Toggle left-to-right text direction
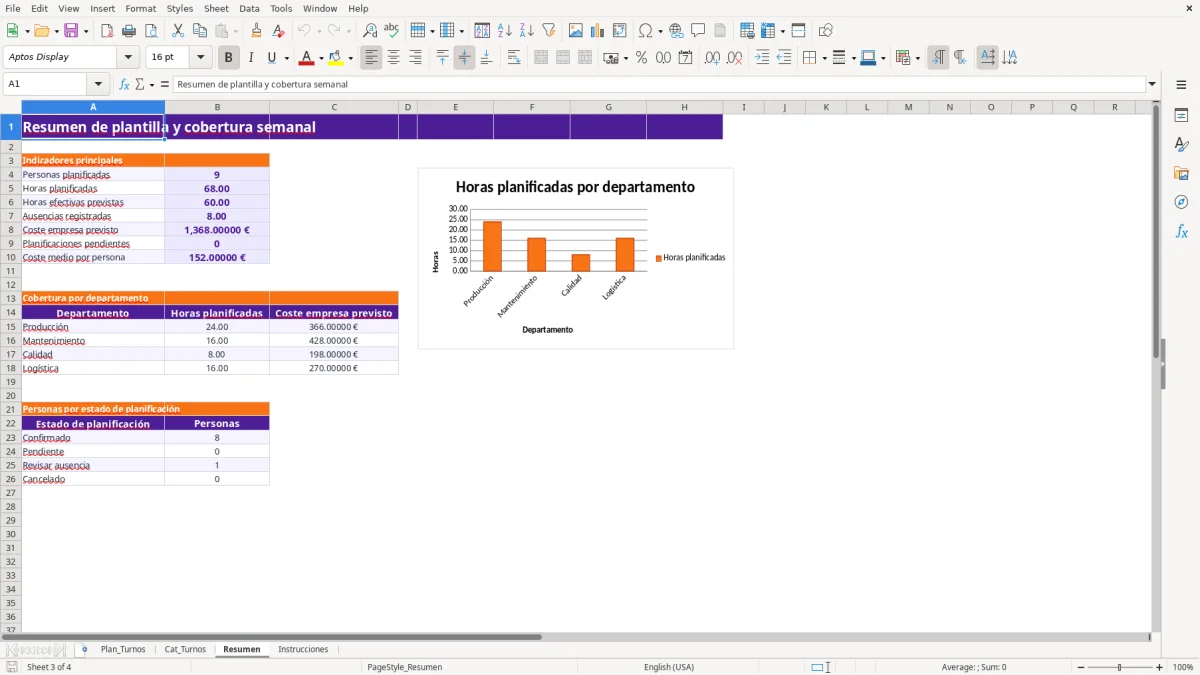The image size is (1200, 675). 938,58
